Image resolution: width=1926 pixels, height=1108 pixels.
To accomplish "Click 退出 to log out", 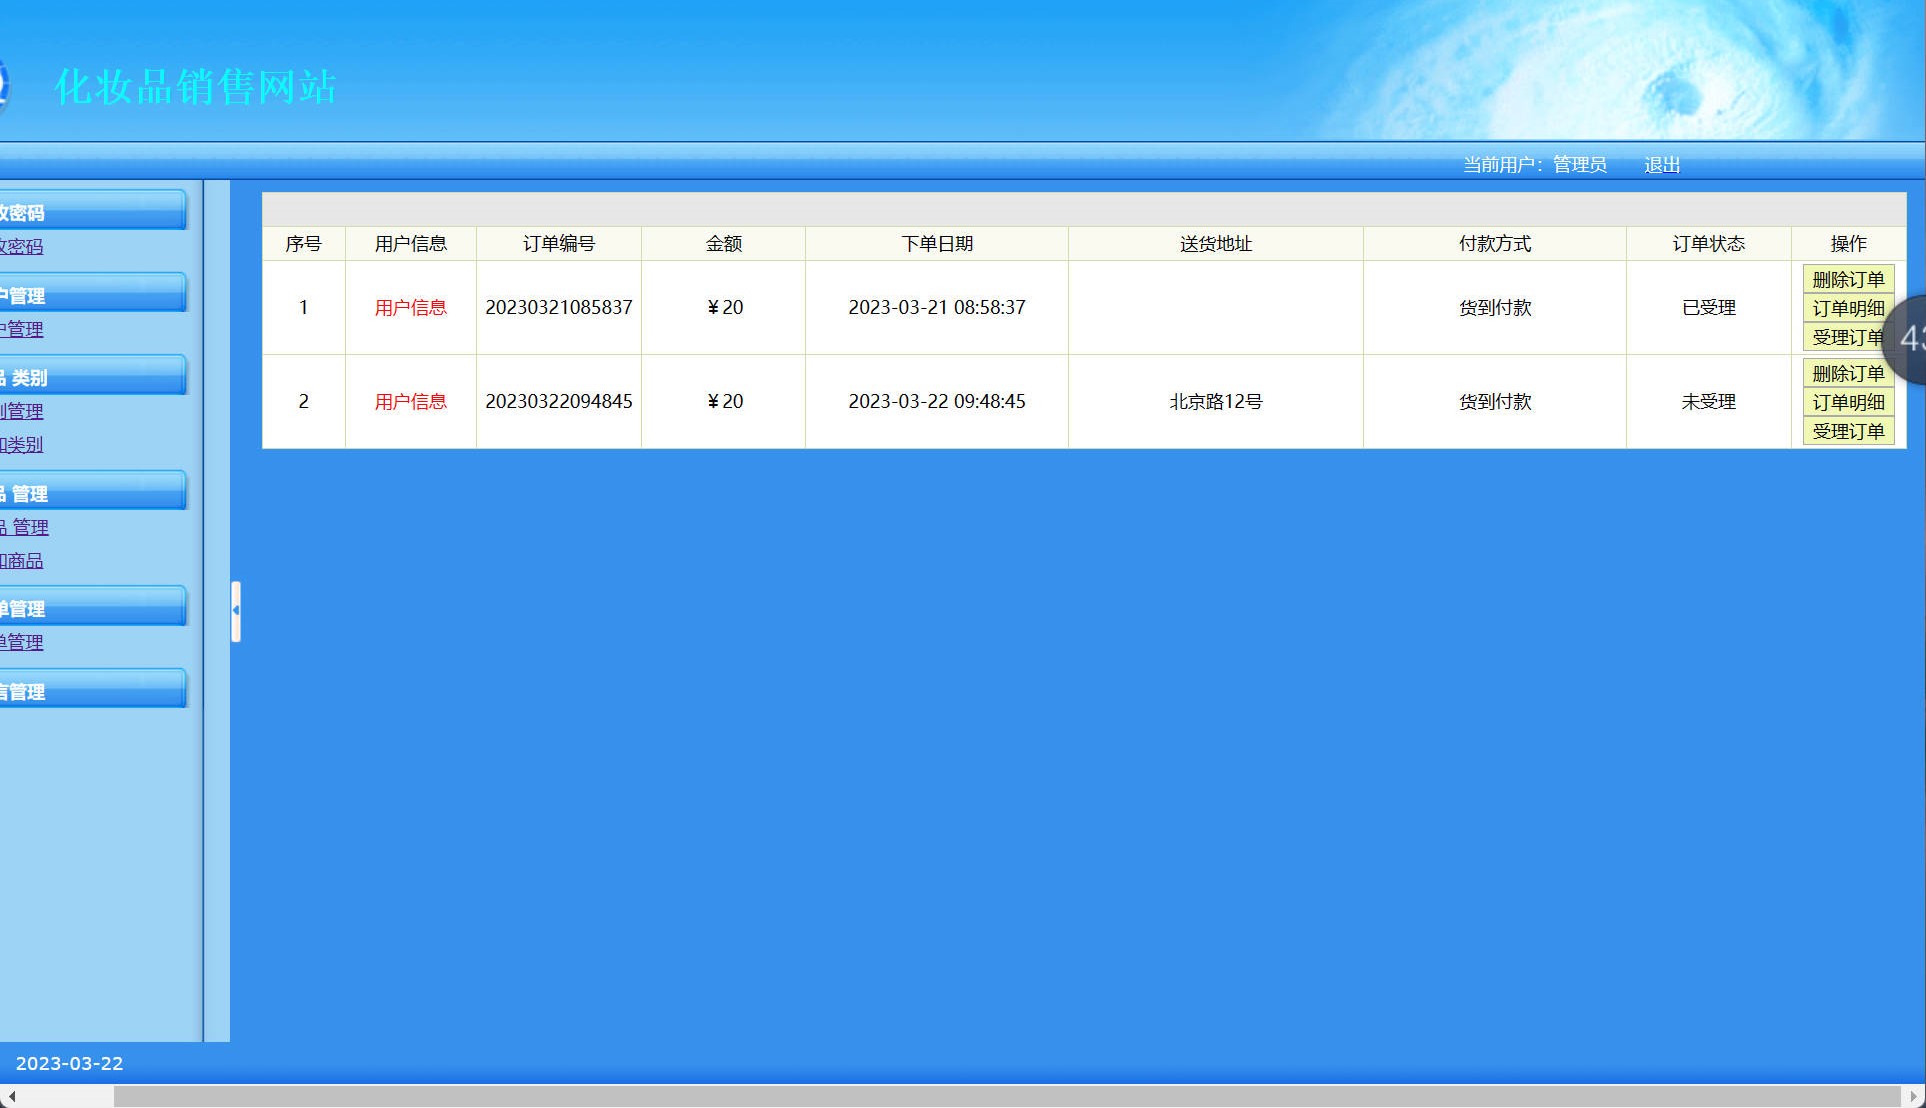I will (1661, 165).
